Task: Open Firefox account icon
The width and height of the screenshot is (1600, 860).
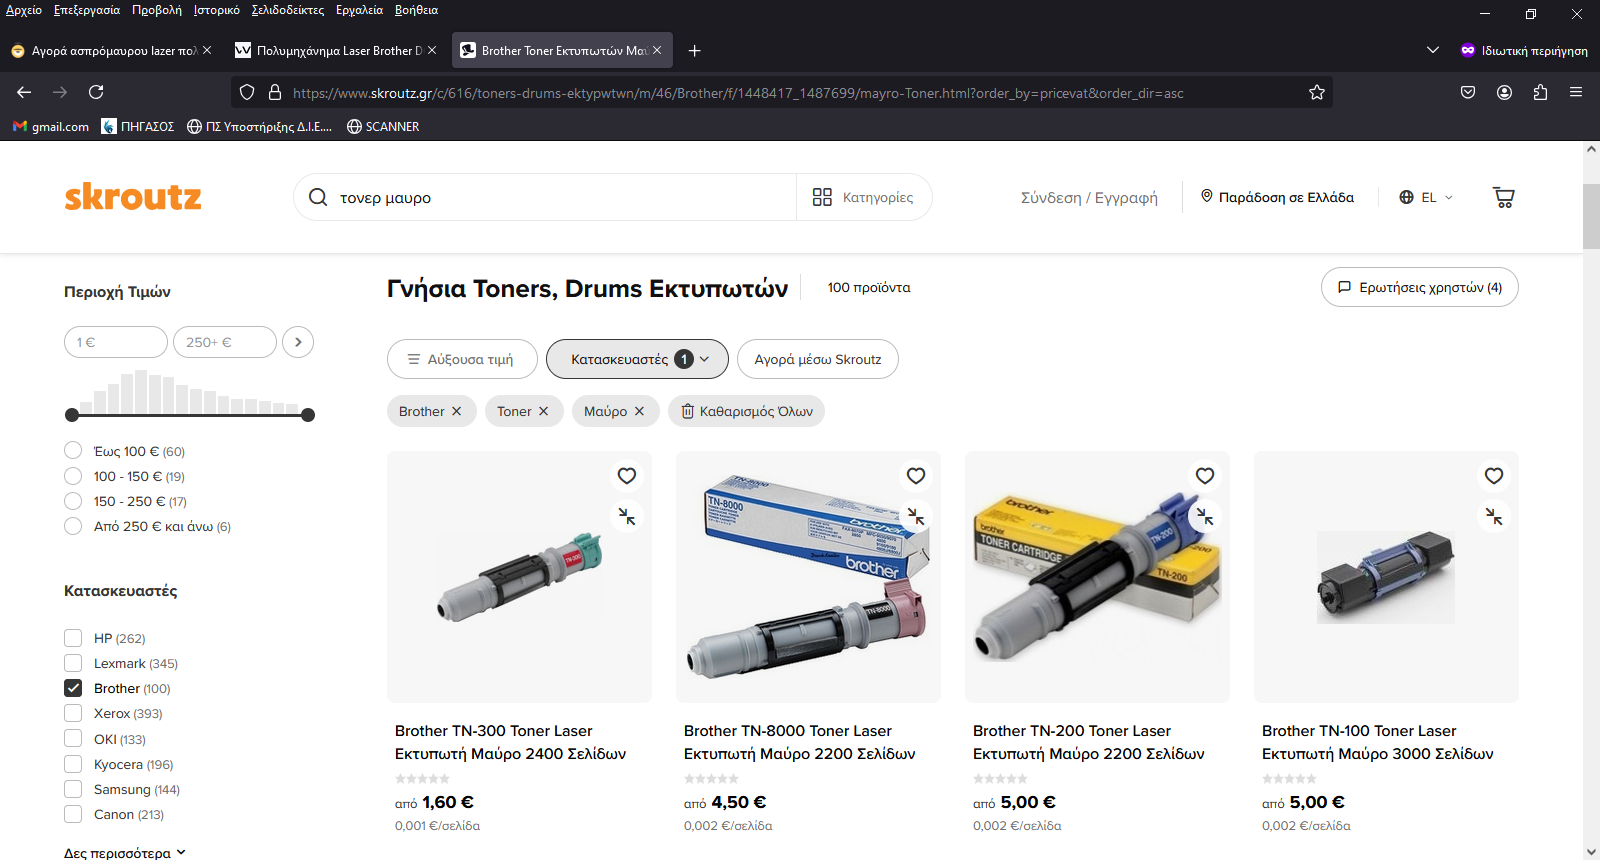Action: [1504, 92]
